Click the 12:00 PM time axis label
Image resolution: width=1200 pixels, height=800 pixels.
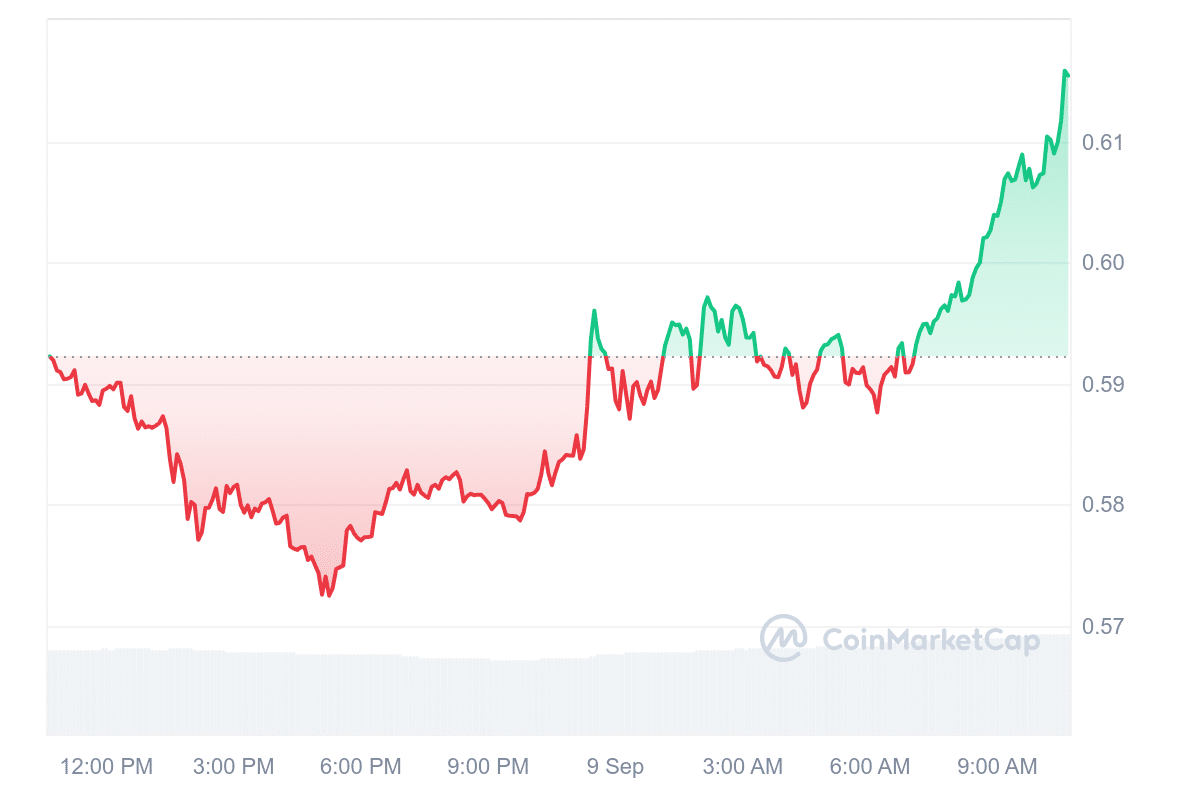[107, 767]
